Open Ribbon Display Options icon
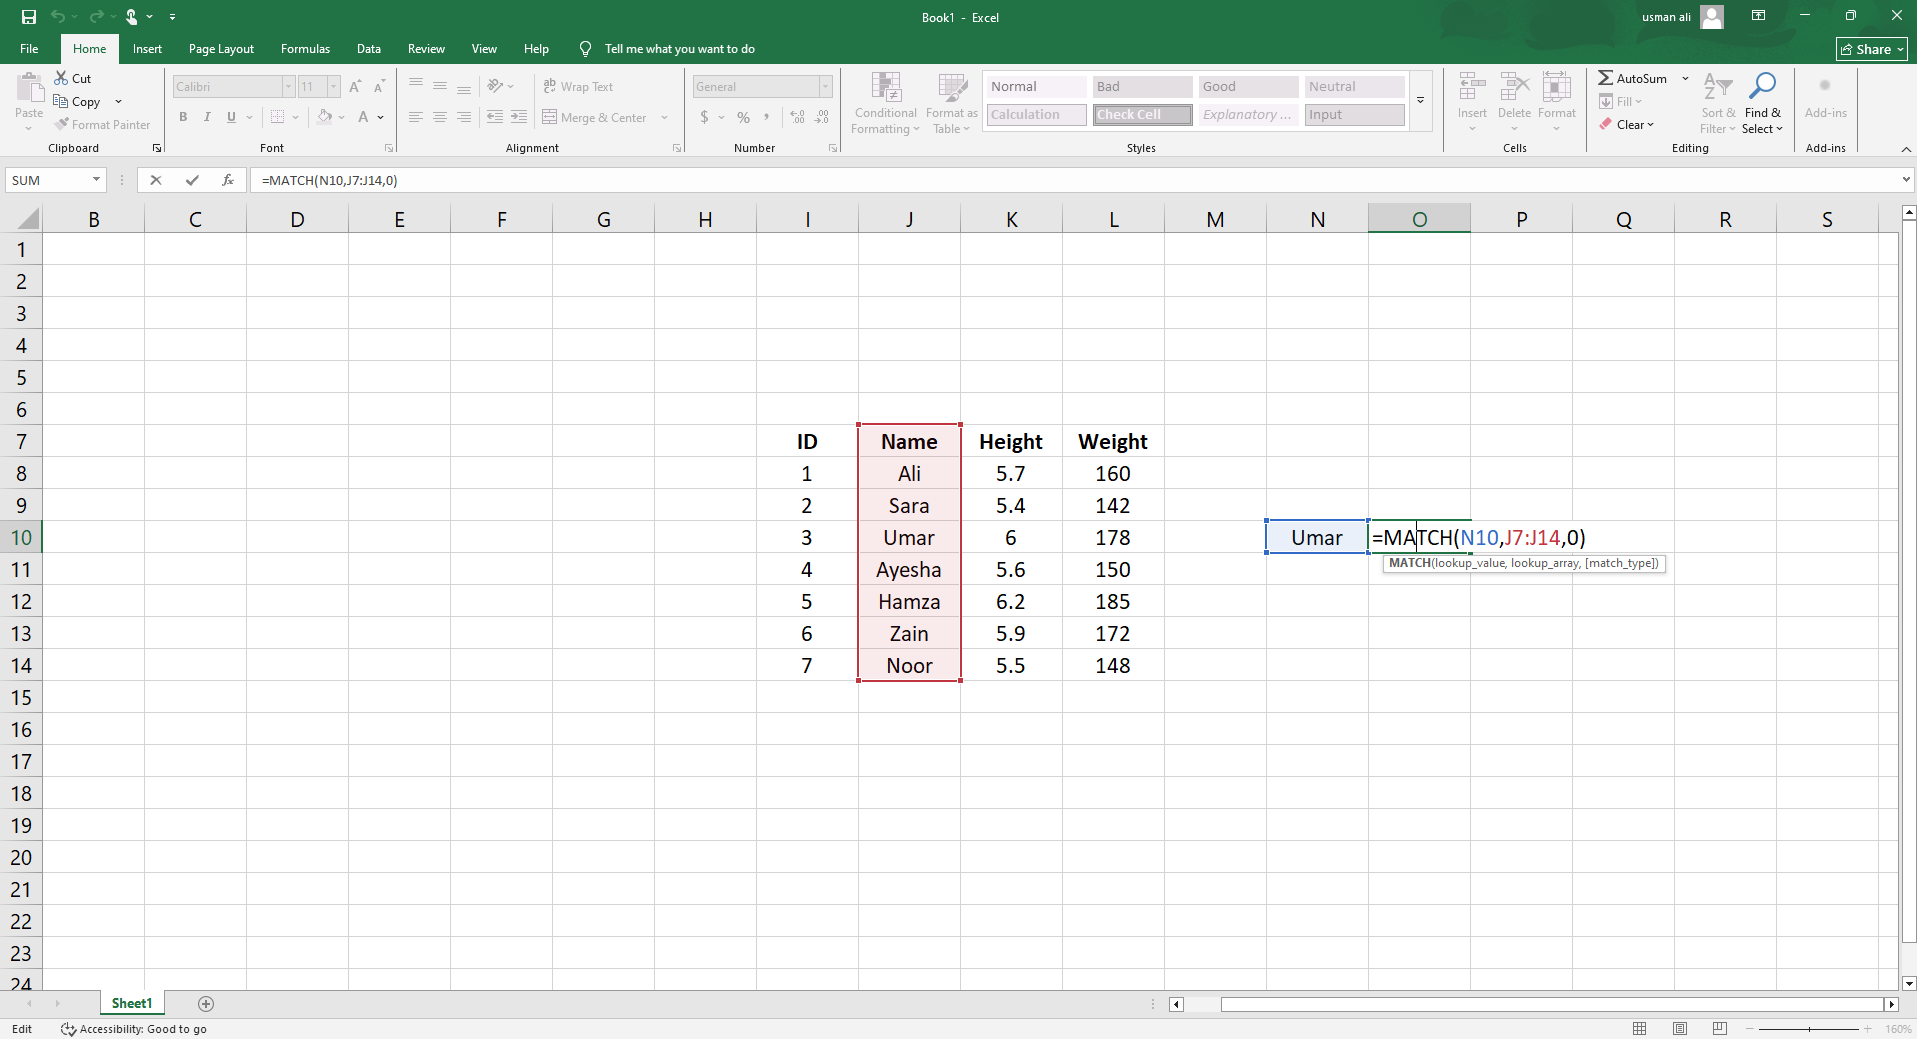This screenshot has height=1039, width=1917. click(1758, 16)
